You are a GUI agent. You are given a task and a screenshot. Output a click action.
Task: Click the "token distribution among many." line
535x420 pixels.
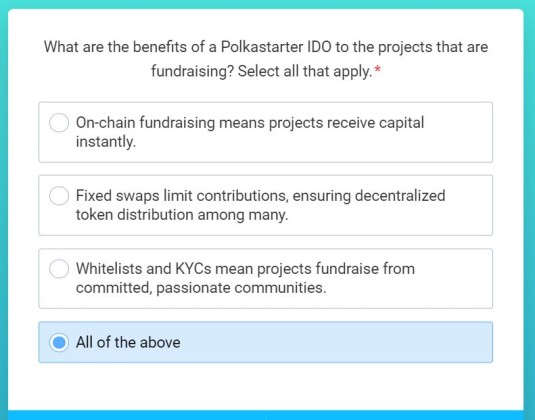click(182, 215)
